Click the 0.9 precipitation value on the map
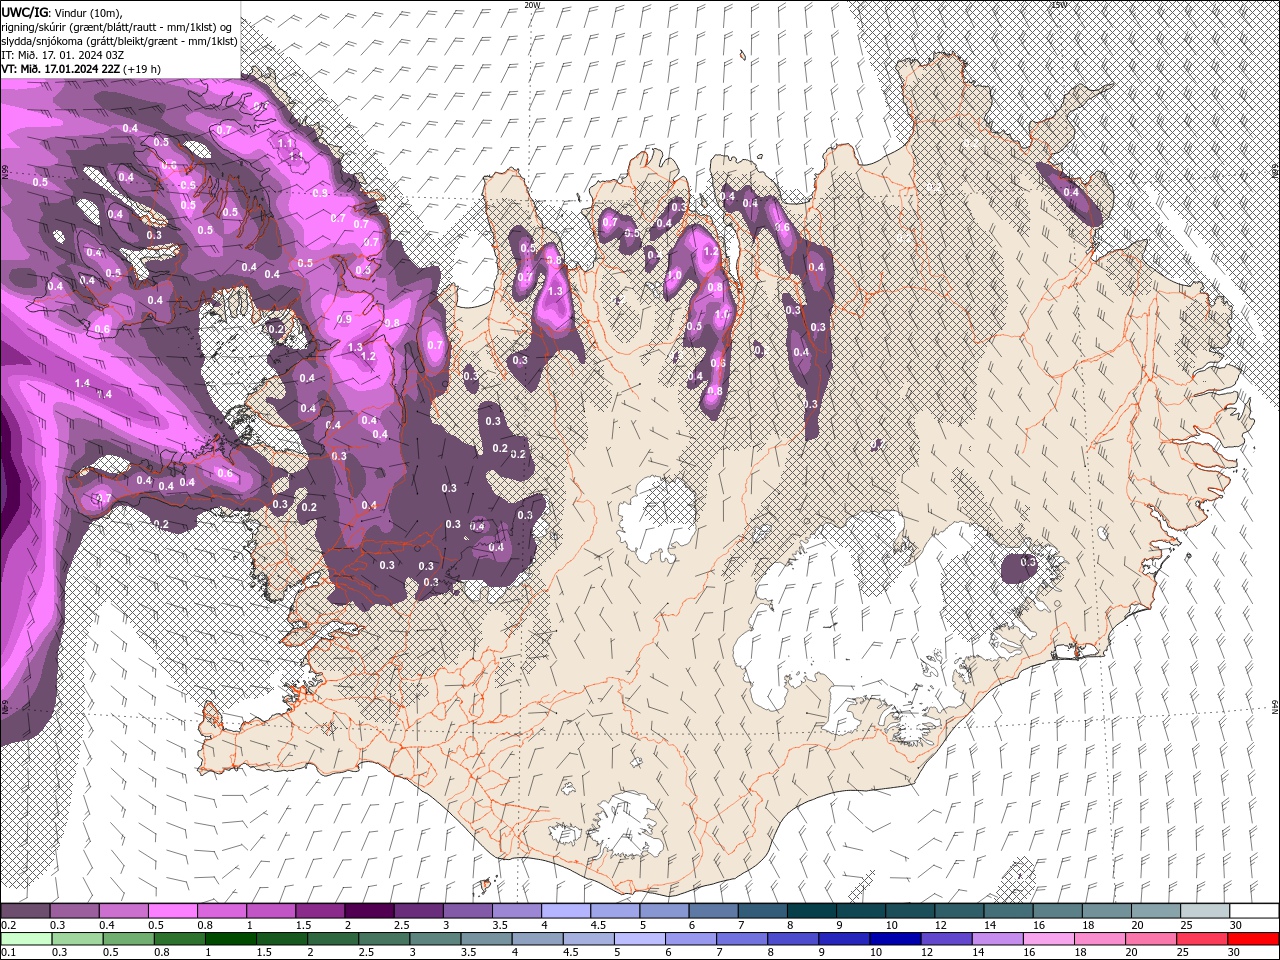1280x960 pixels. [x=344, y=319]
